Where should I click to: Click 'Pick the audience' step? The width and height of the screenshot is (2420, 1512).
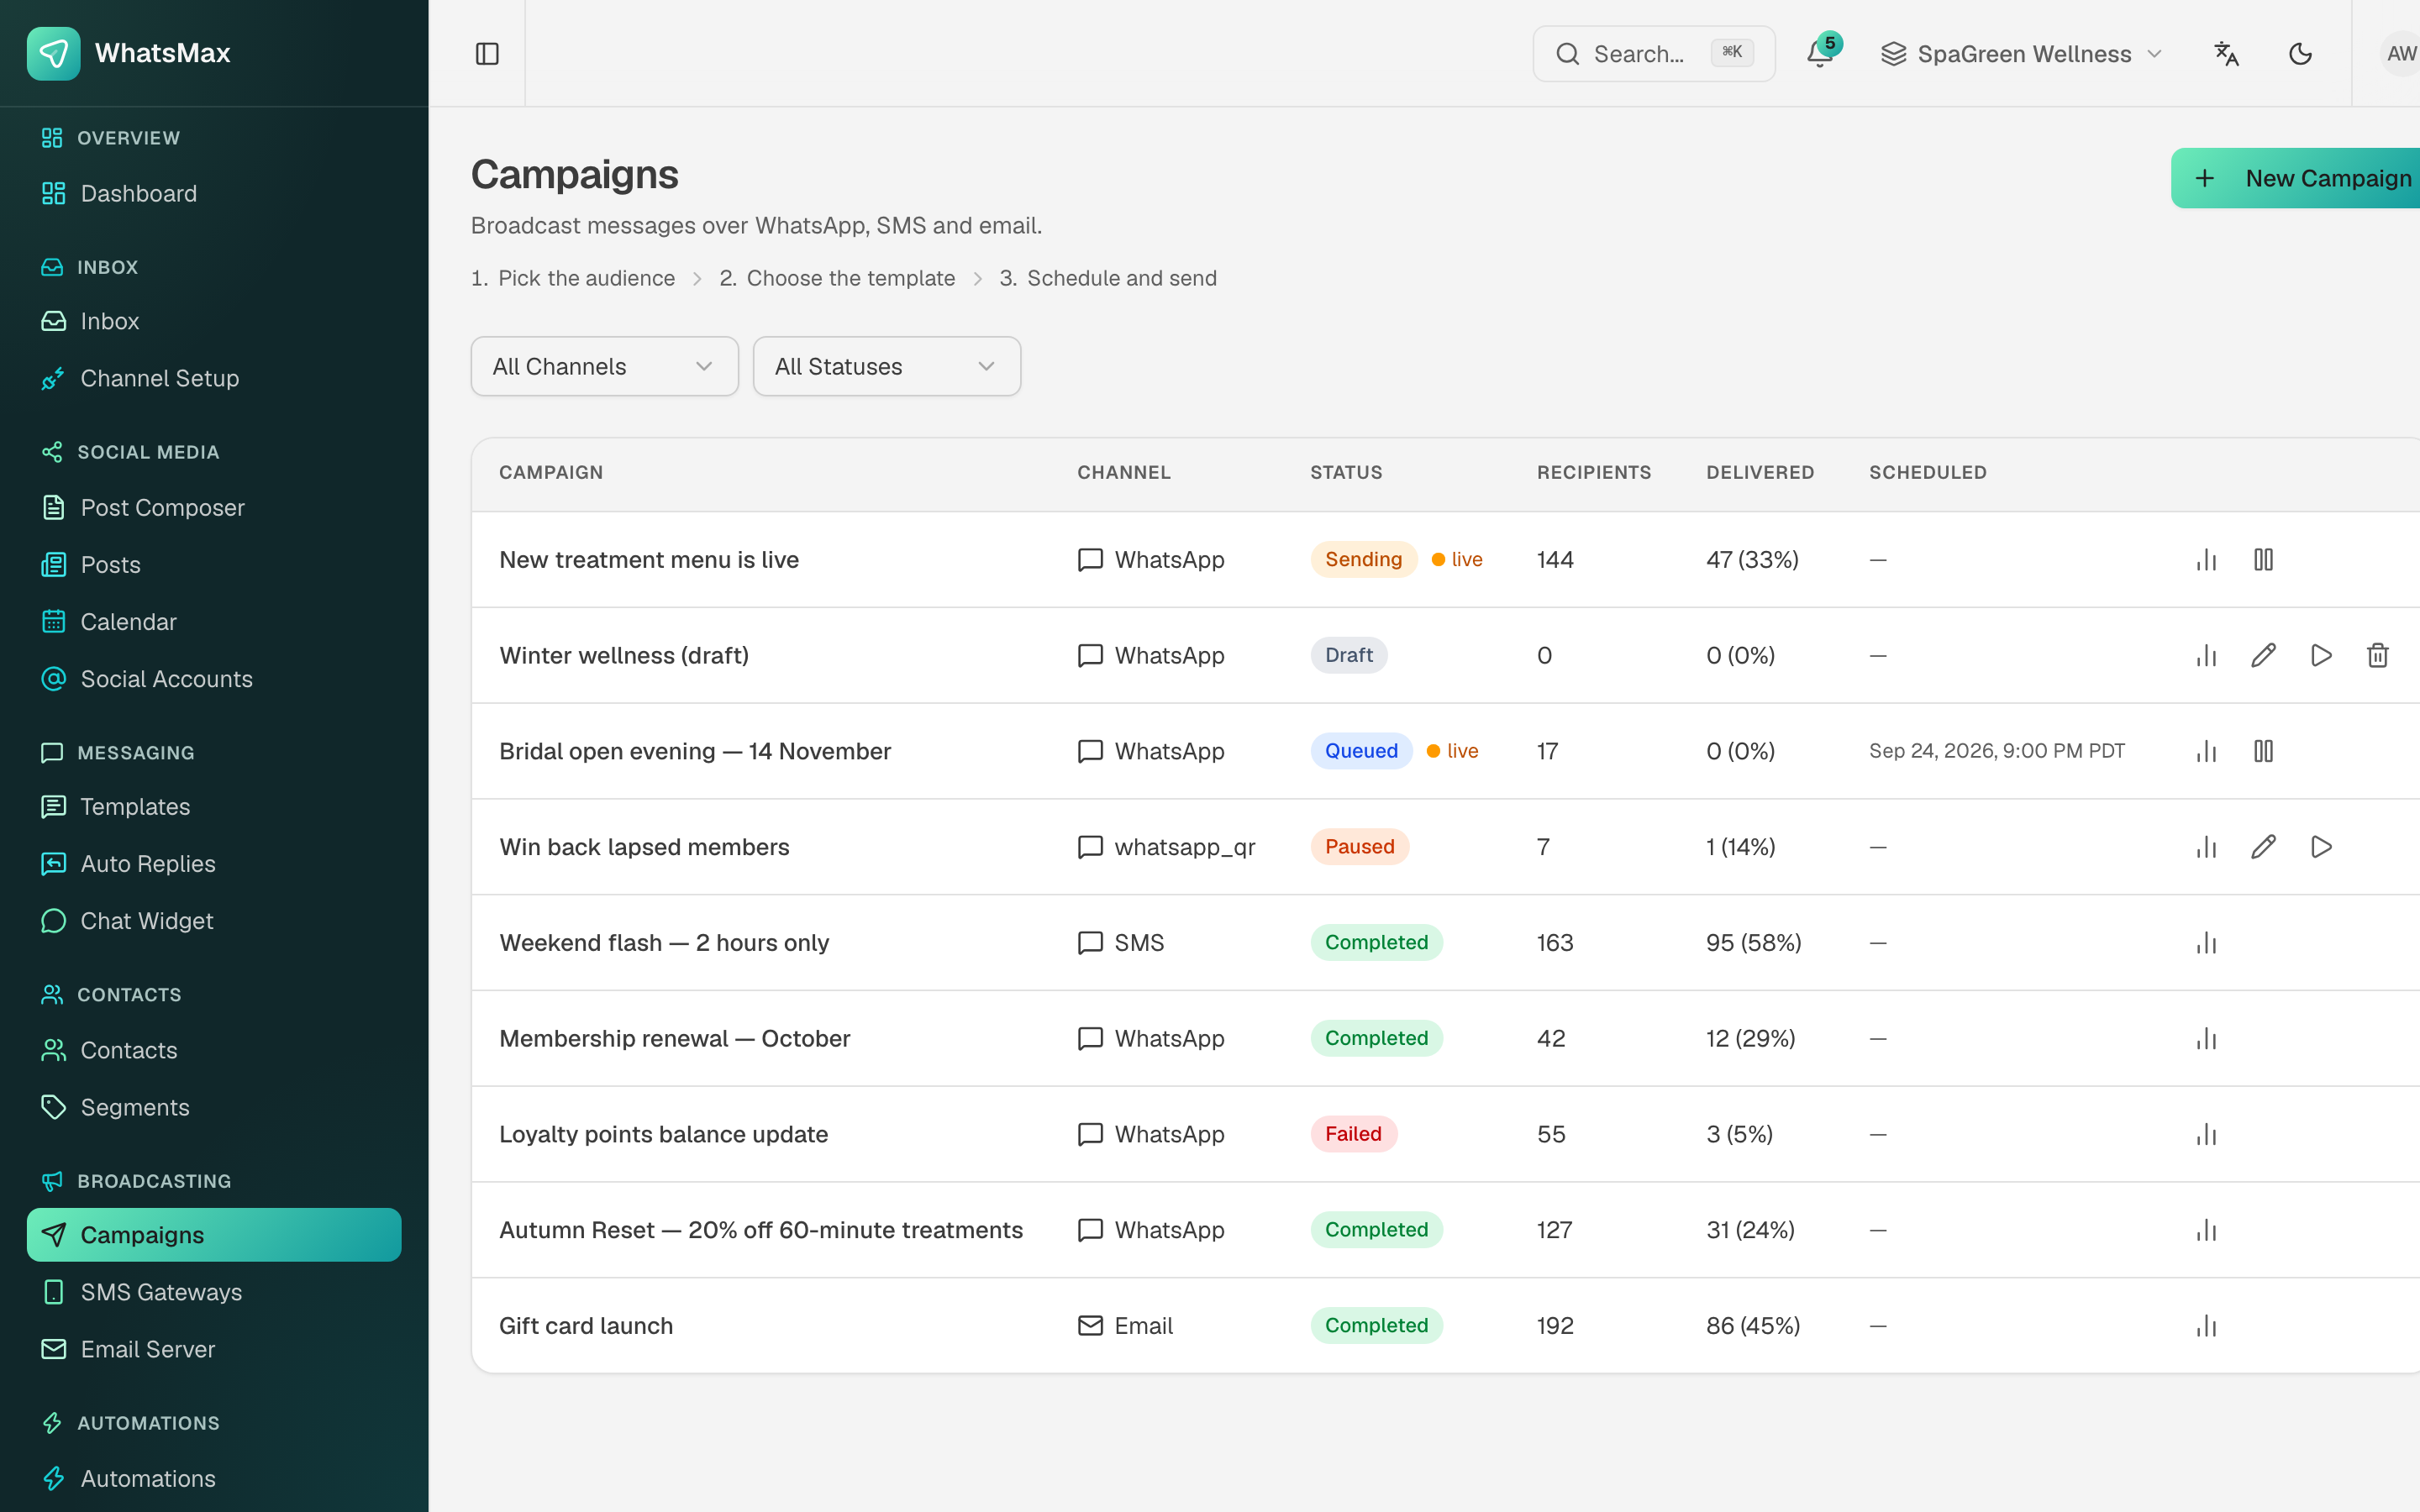[x=586, y=278]
